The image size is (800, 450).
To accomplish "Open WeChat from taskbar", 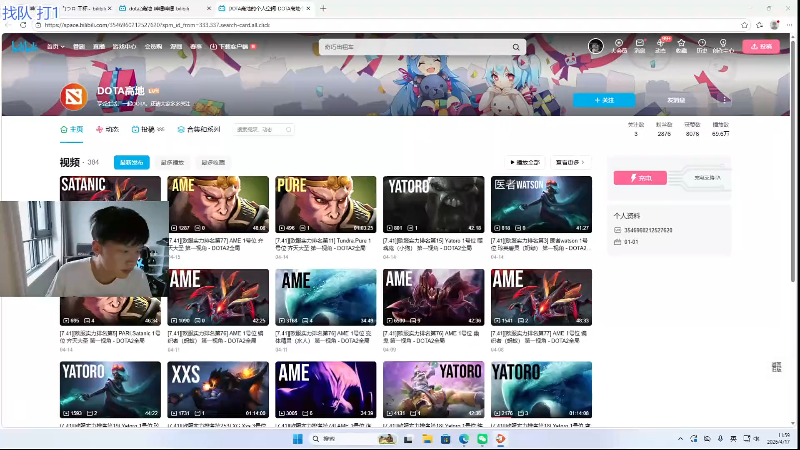I will tap(482, 439).
